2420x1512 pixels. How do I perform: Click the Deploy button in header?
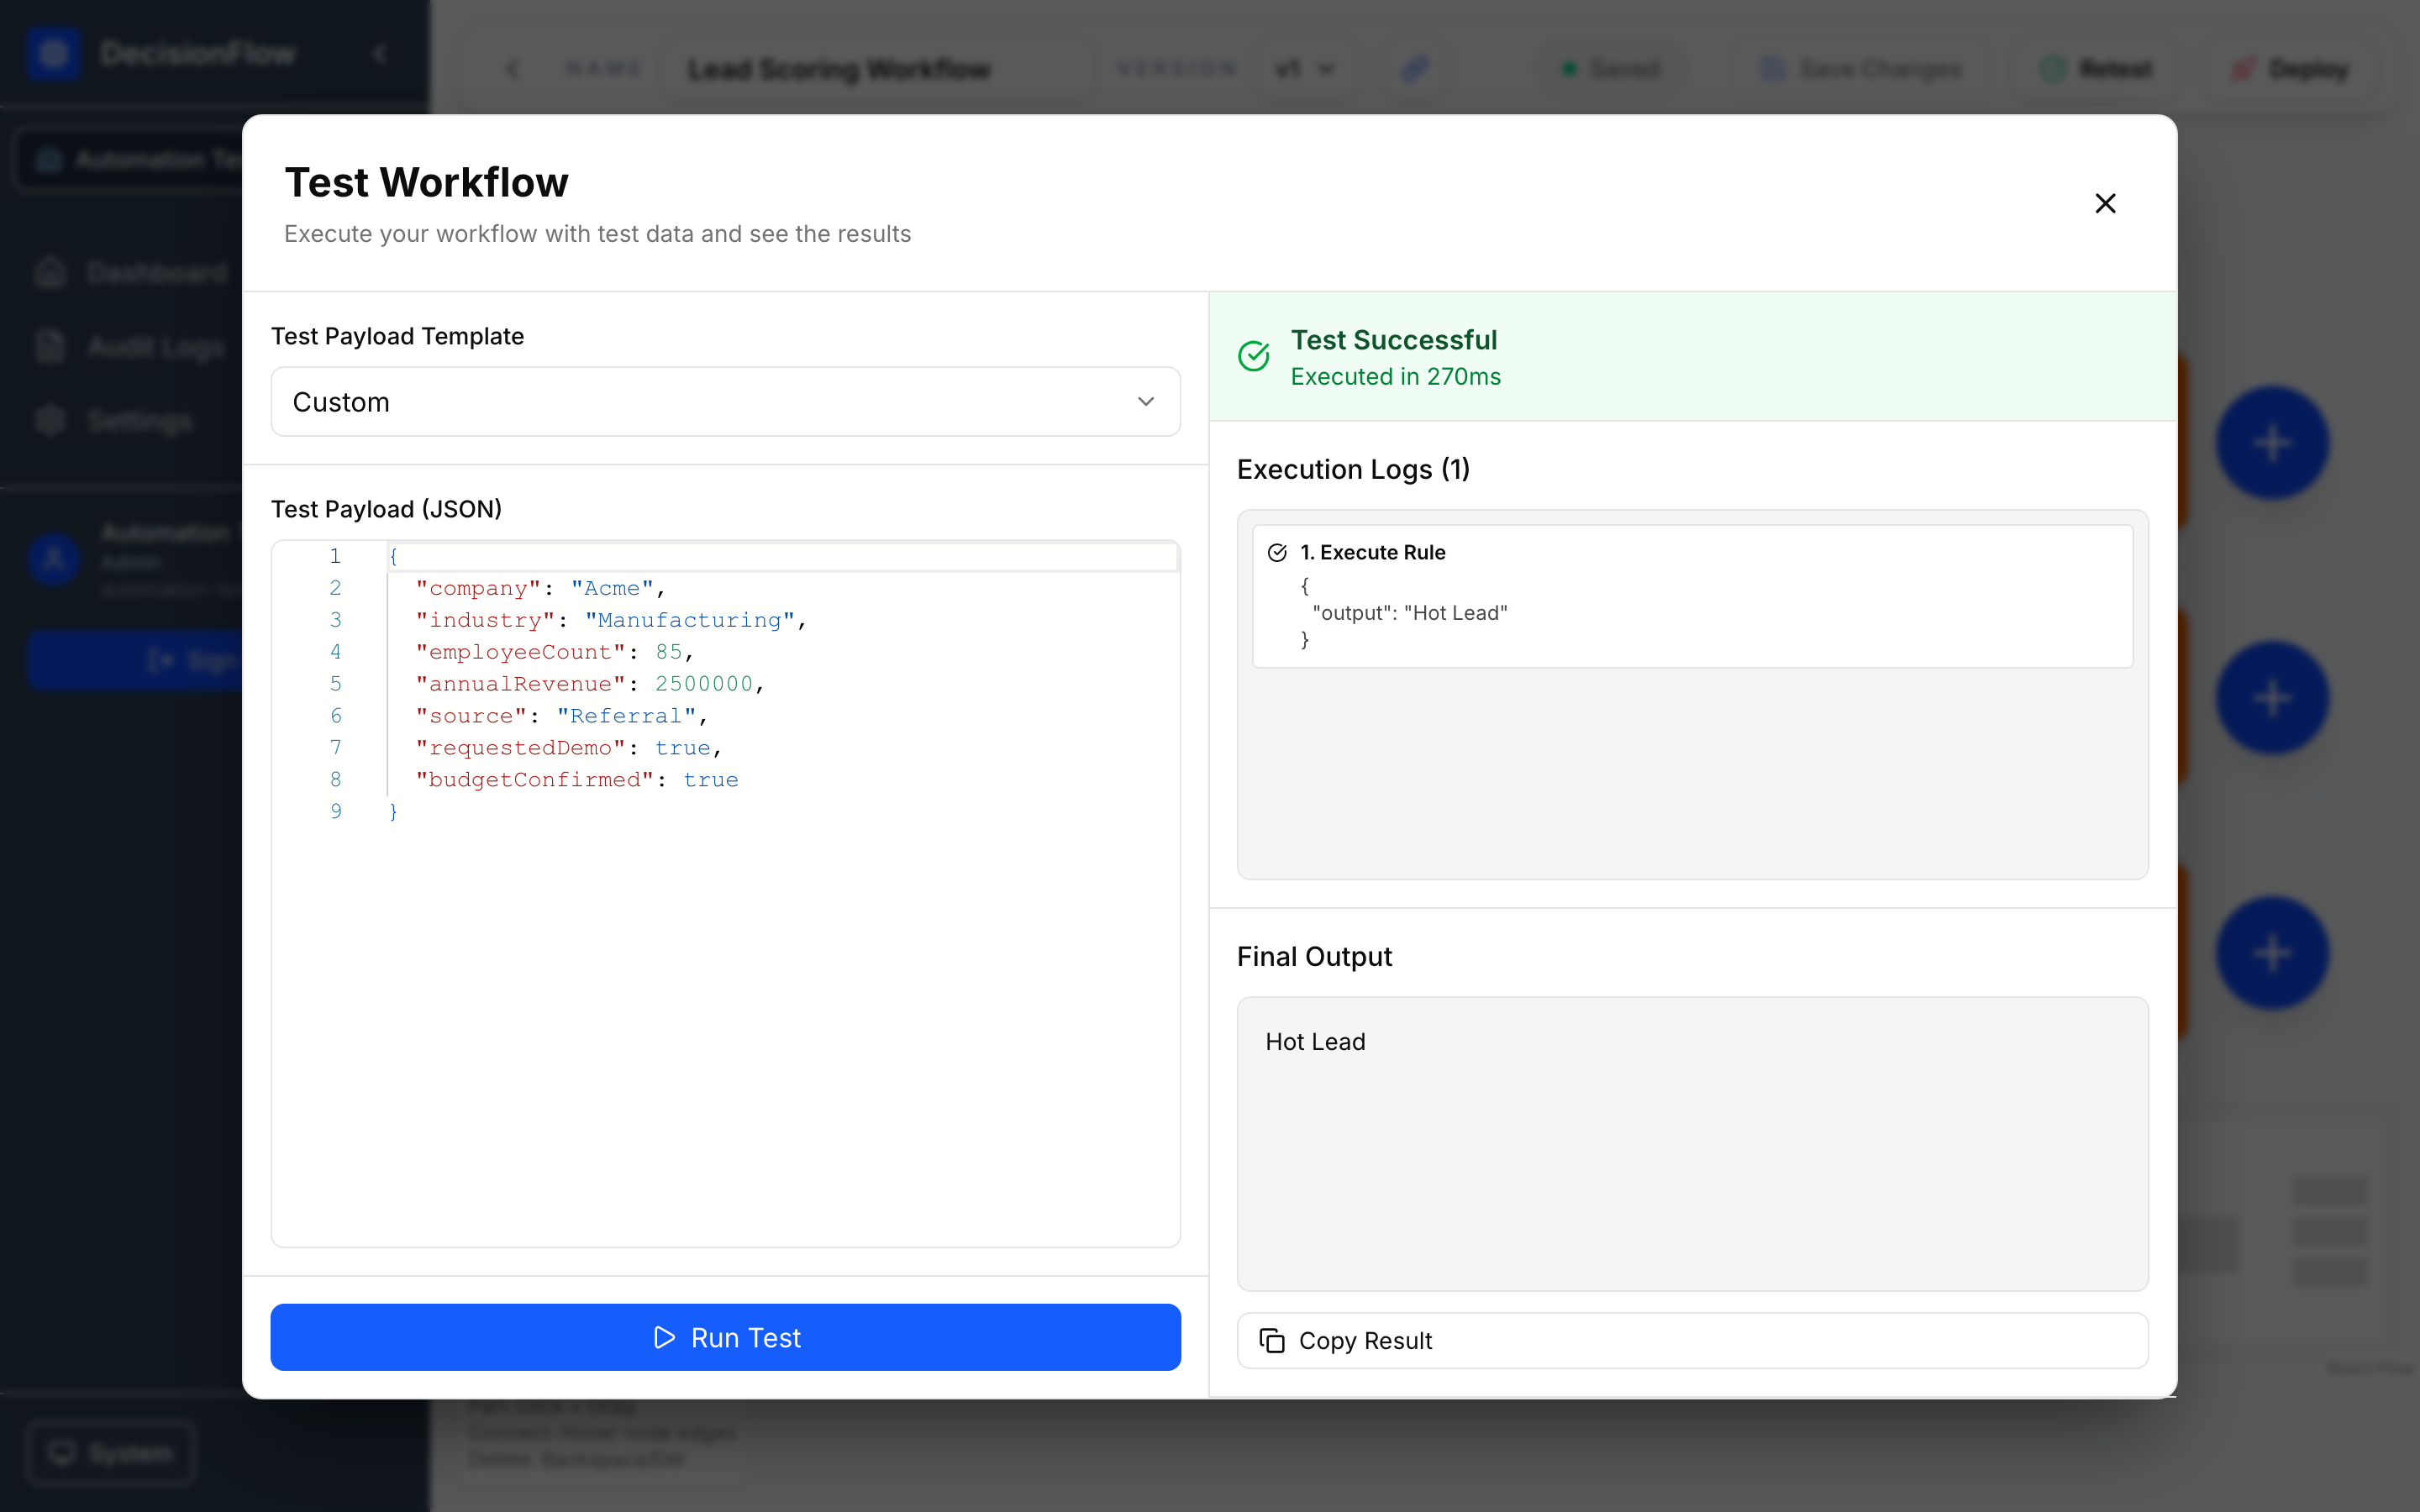pyautogui.click(x=2290, y=69)
